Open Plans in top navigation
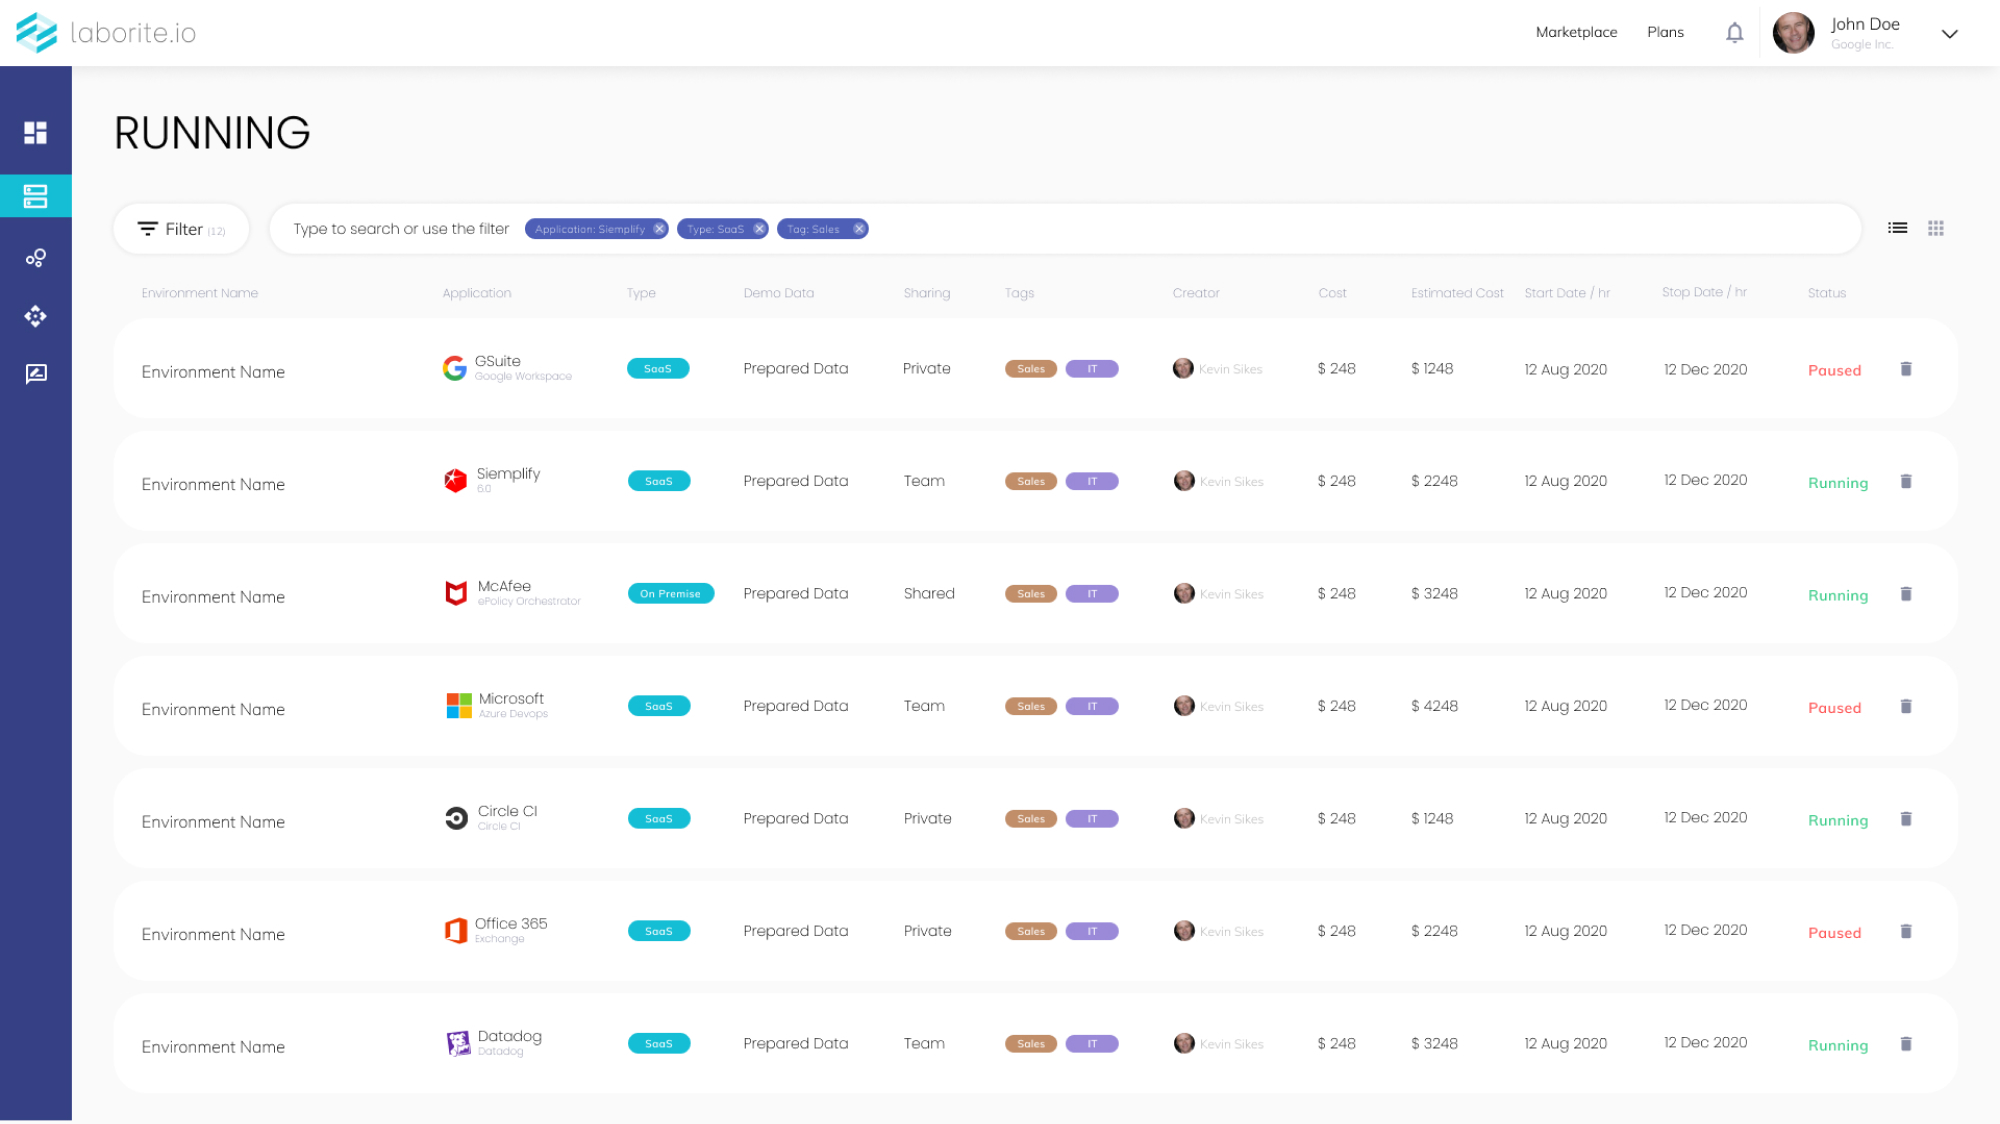 [x=1665, y=32]
